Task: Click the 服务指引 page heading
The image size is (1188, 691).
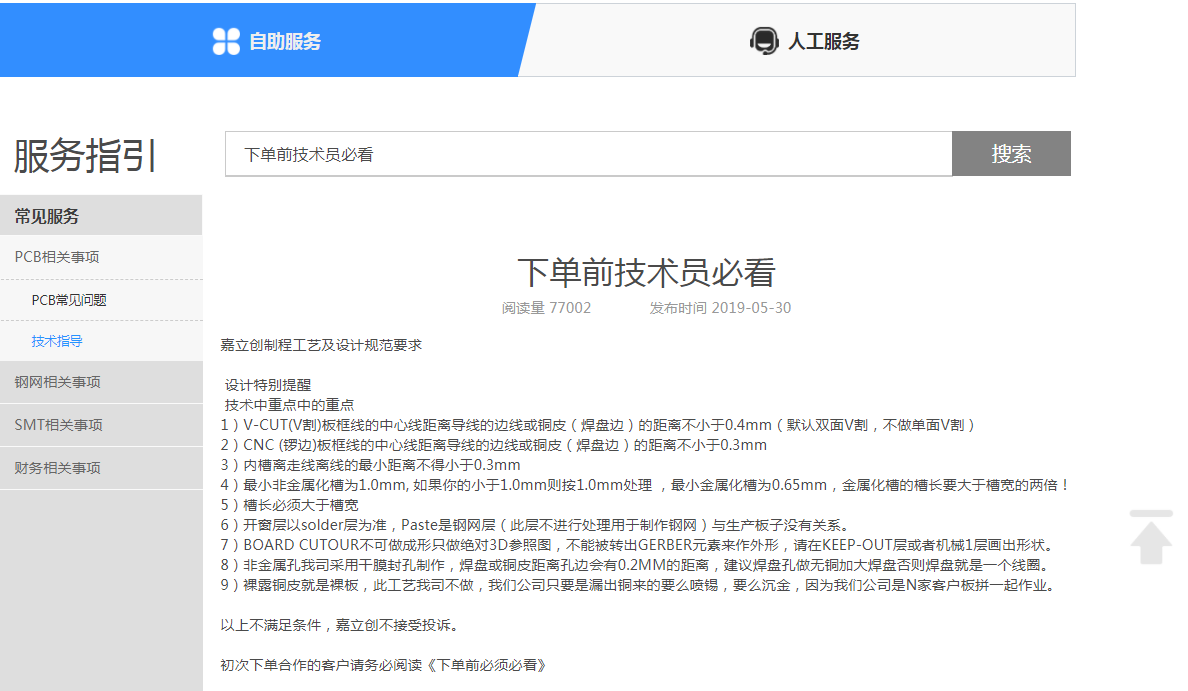Action: click(x=85, y=156)
